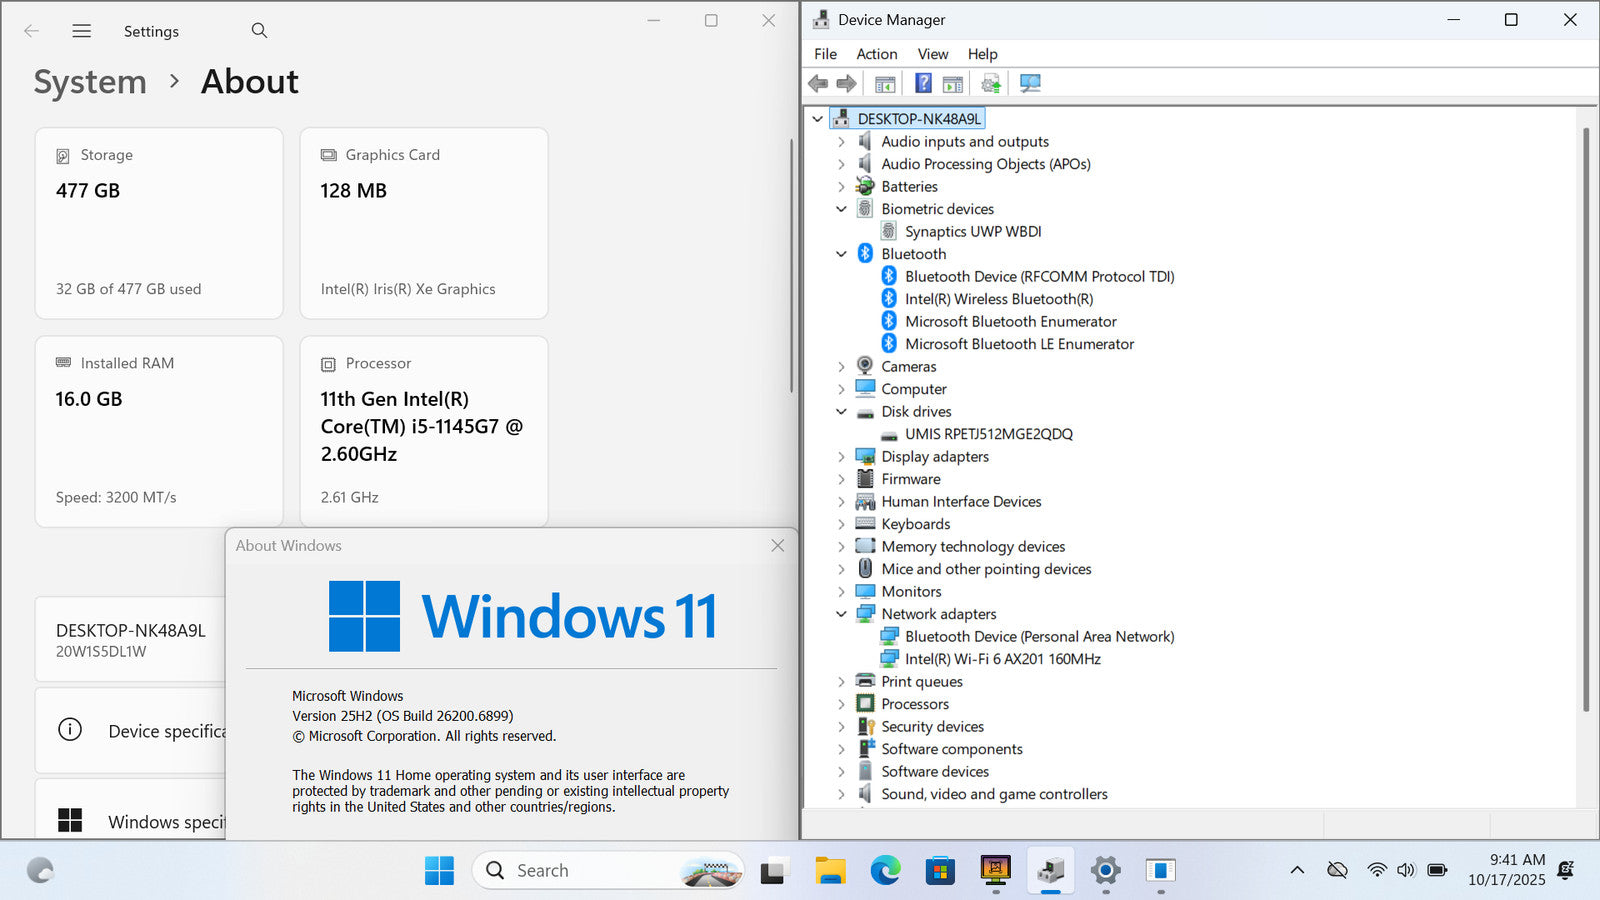The height and width of the screenshot is (900, 1600).
Task: Open Microsoft Edge from the taskbar
Action: [x=885, y=871]
